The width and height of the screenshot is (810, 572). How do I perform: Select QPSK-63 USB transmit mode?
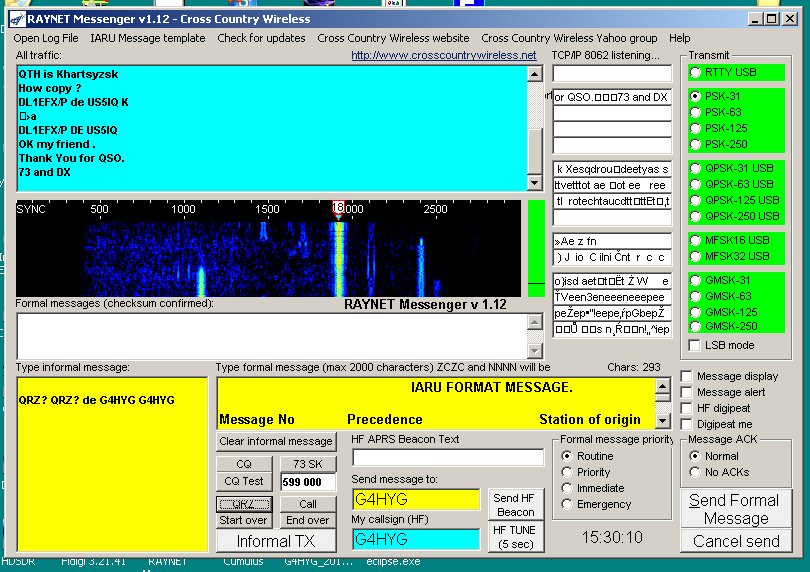click(x=696, y=184)
